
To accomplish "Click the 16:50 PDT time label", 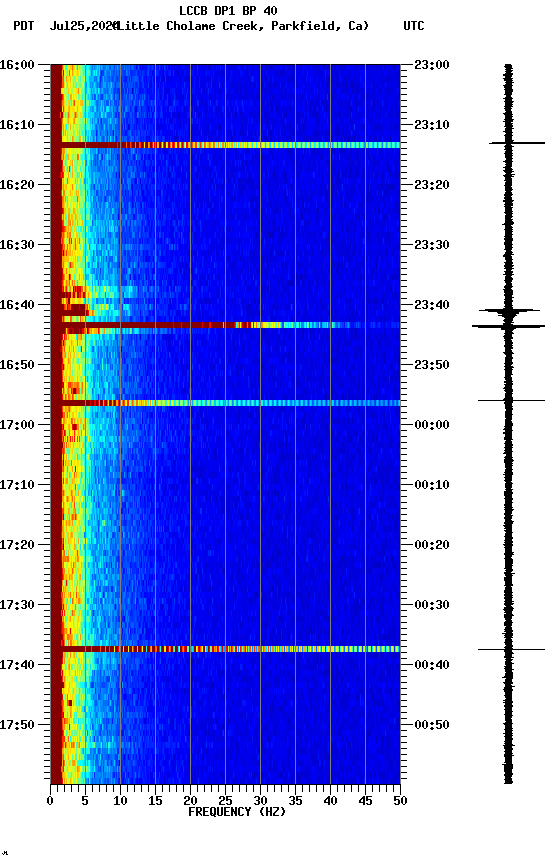I will [17, 365].
